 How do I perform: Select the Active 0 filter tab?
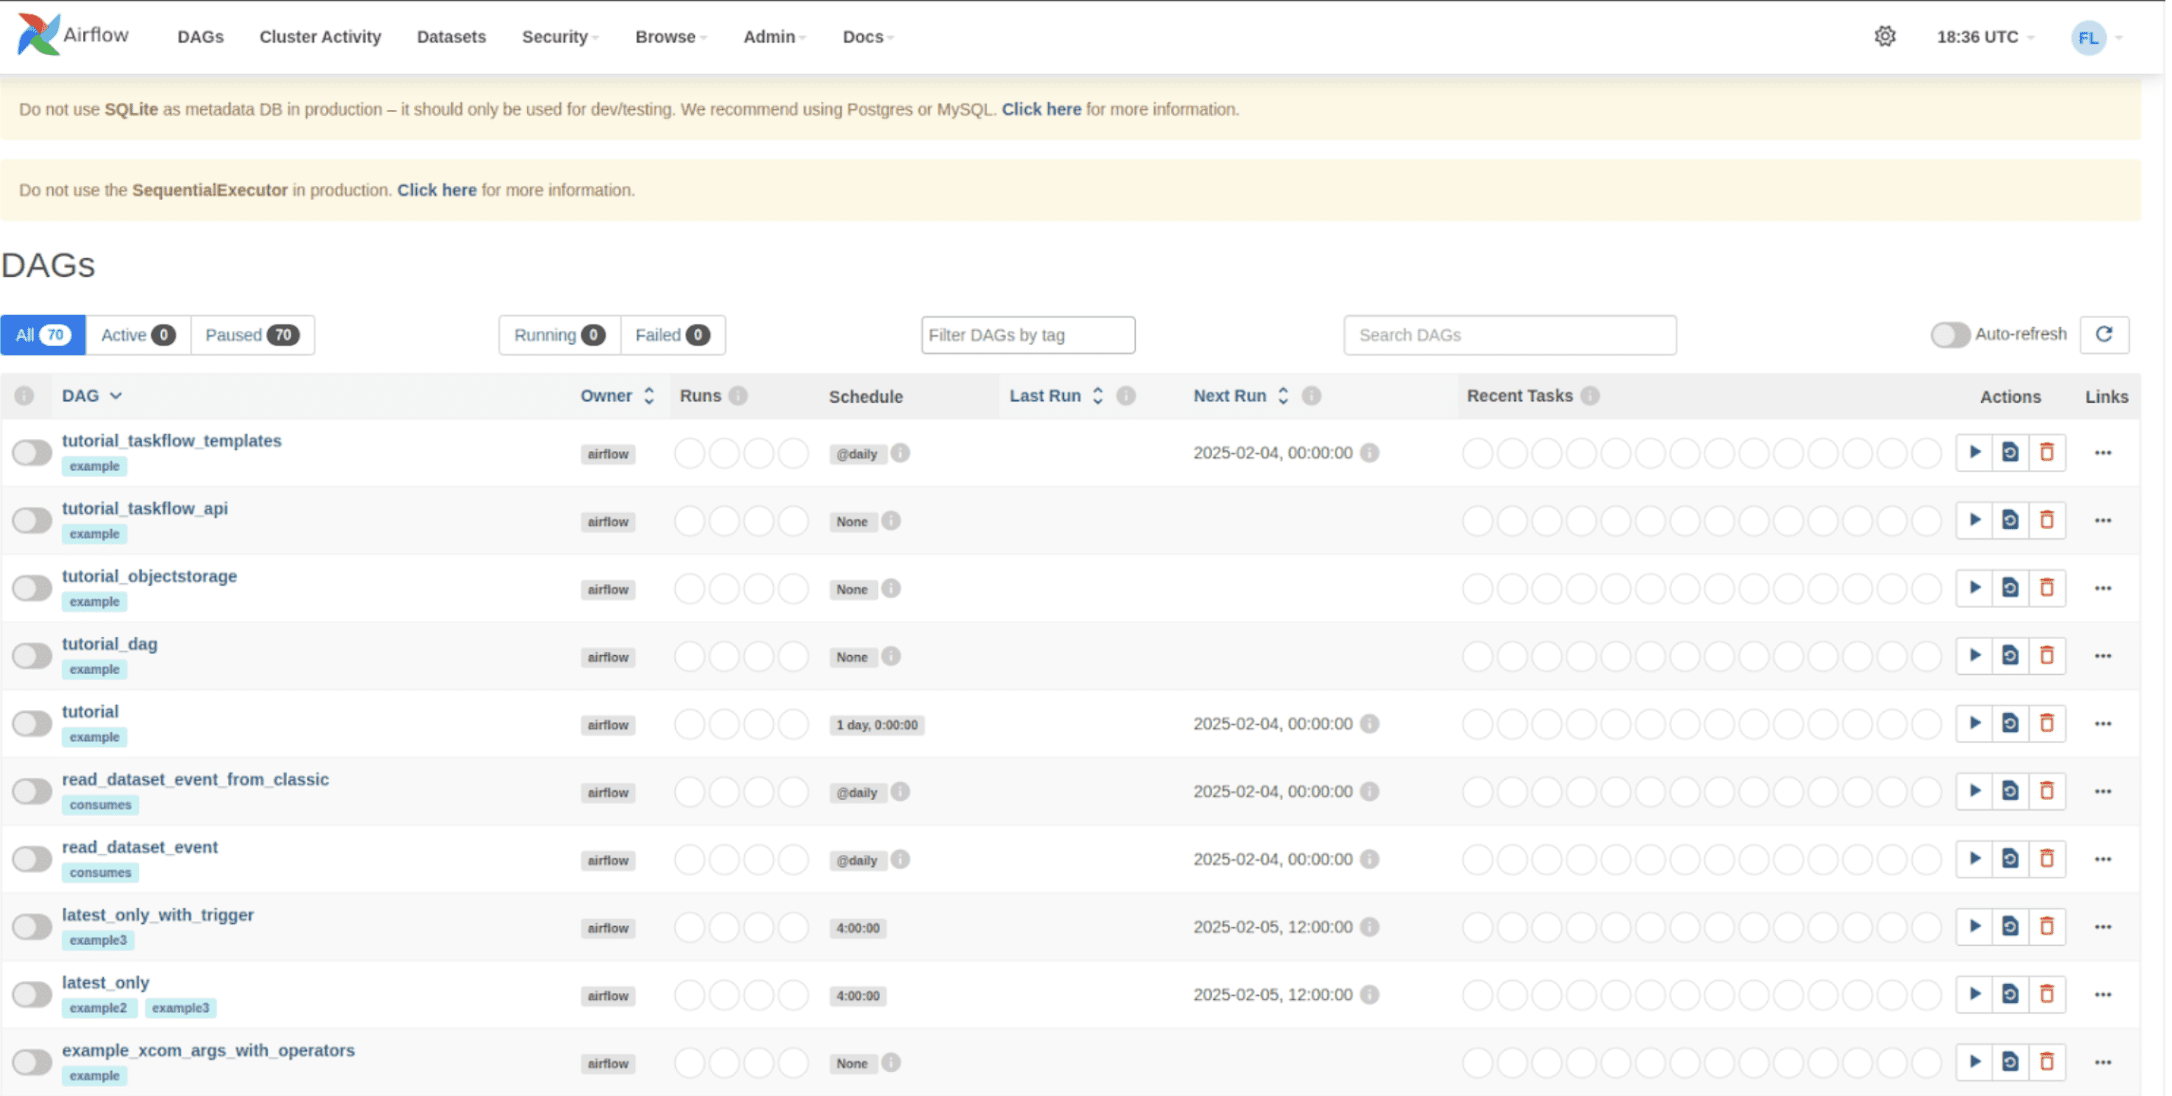pos(138,335)
